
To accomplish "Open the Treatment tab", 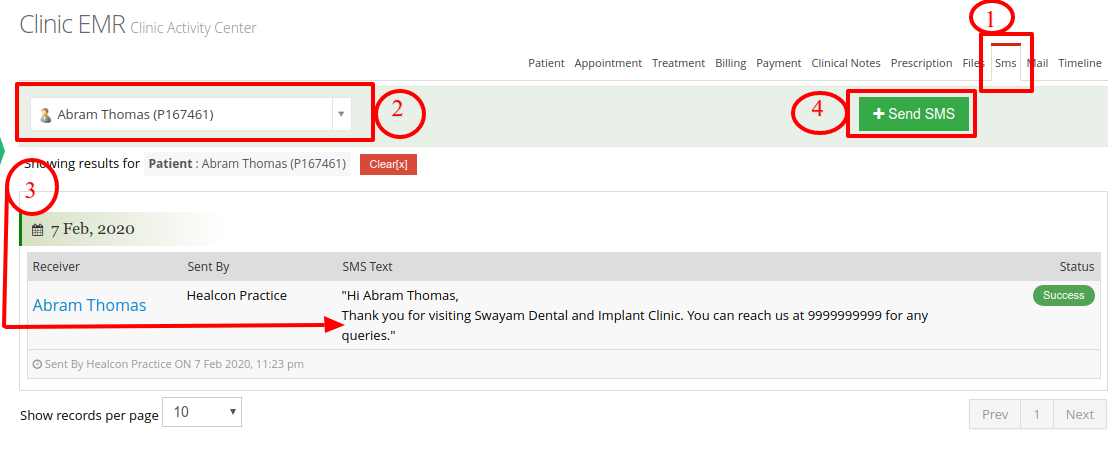I will pos(678,63).
